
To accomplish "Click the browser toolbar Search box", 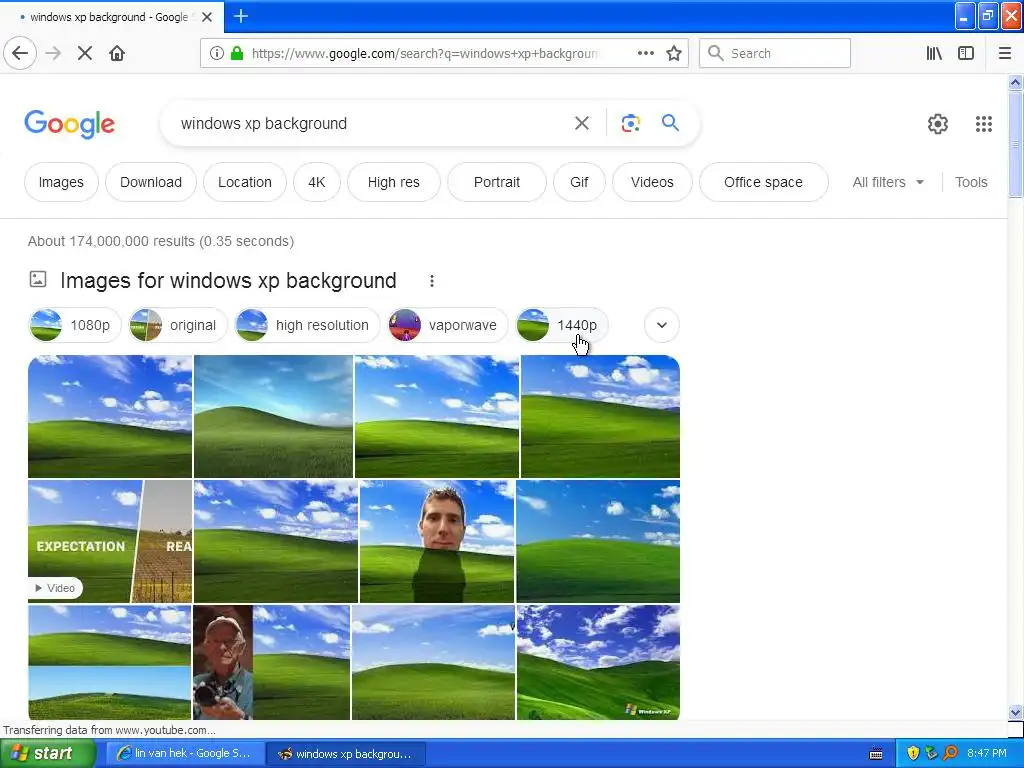I will pyautogui.click(x=775, y=53).
